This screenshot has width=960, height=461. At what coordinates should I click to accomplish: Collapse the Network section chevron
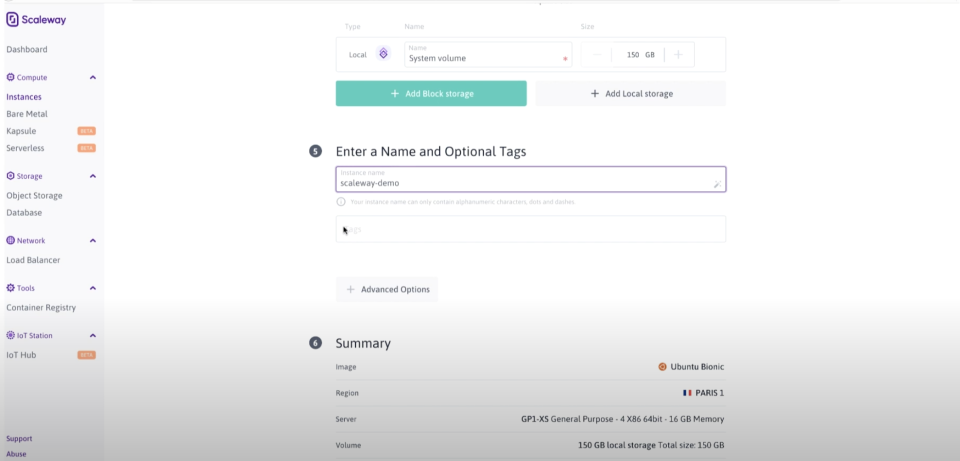tap(93, 241)
